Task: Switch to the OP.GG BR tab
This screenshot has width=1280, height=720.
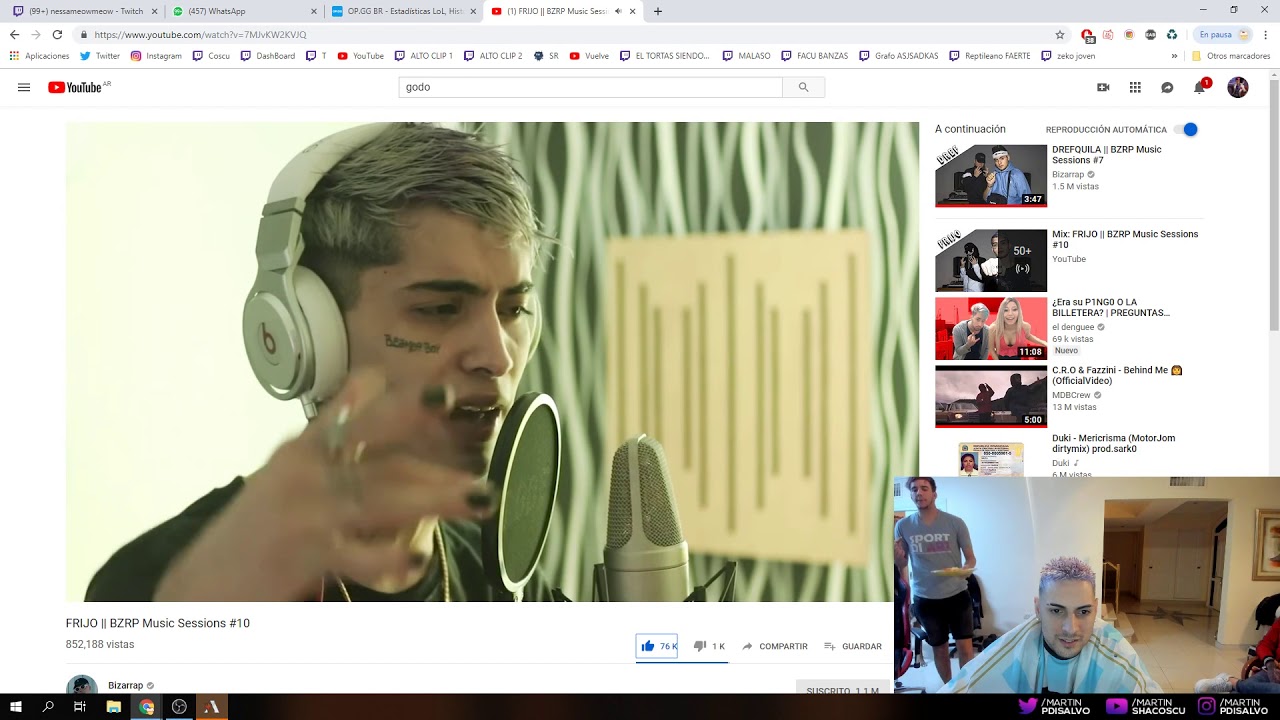Action: pos(404,11)
